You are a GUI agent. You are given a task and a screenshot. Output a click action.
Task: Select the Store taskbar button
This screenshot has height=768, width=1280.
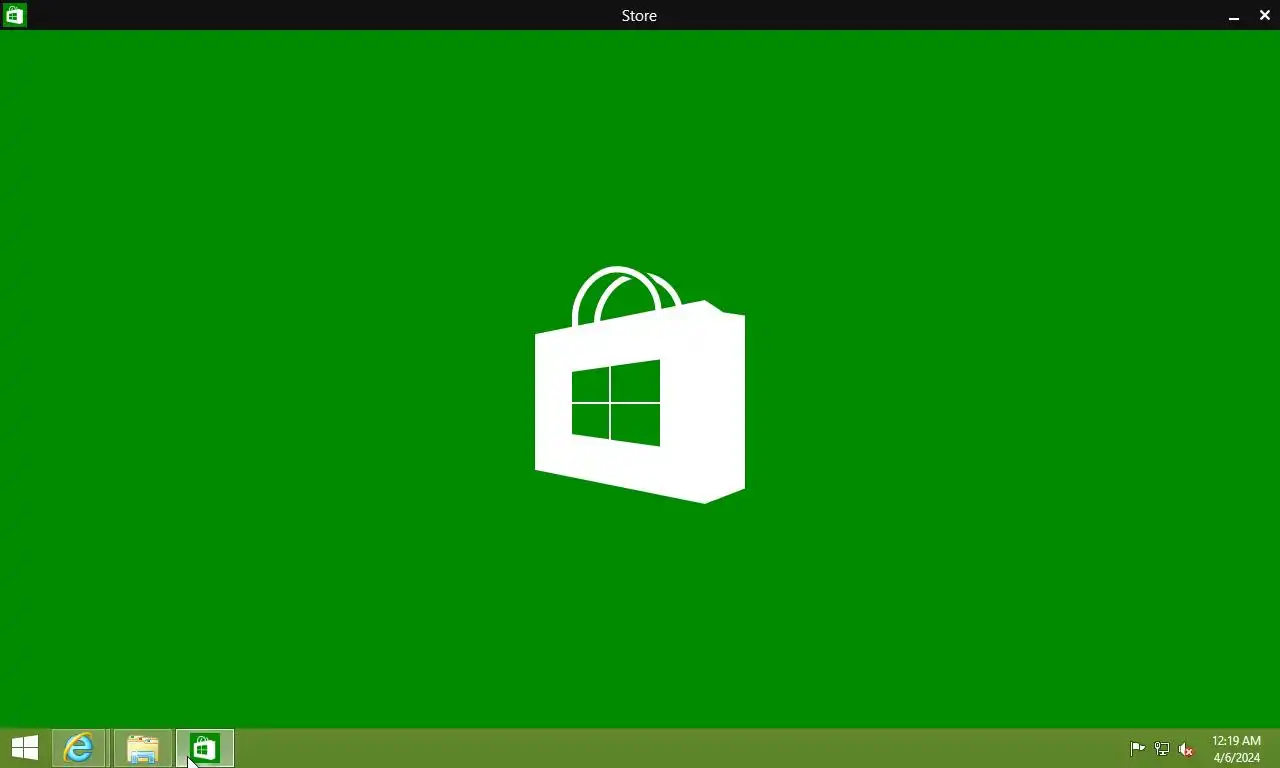(205, 748)
